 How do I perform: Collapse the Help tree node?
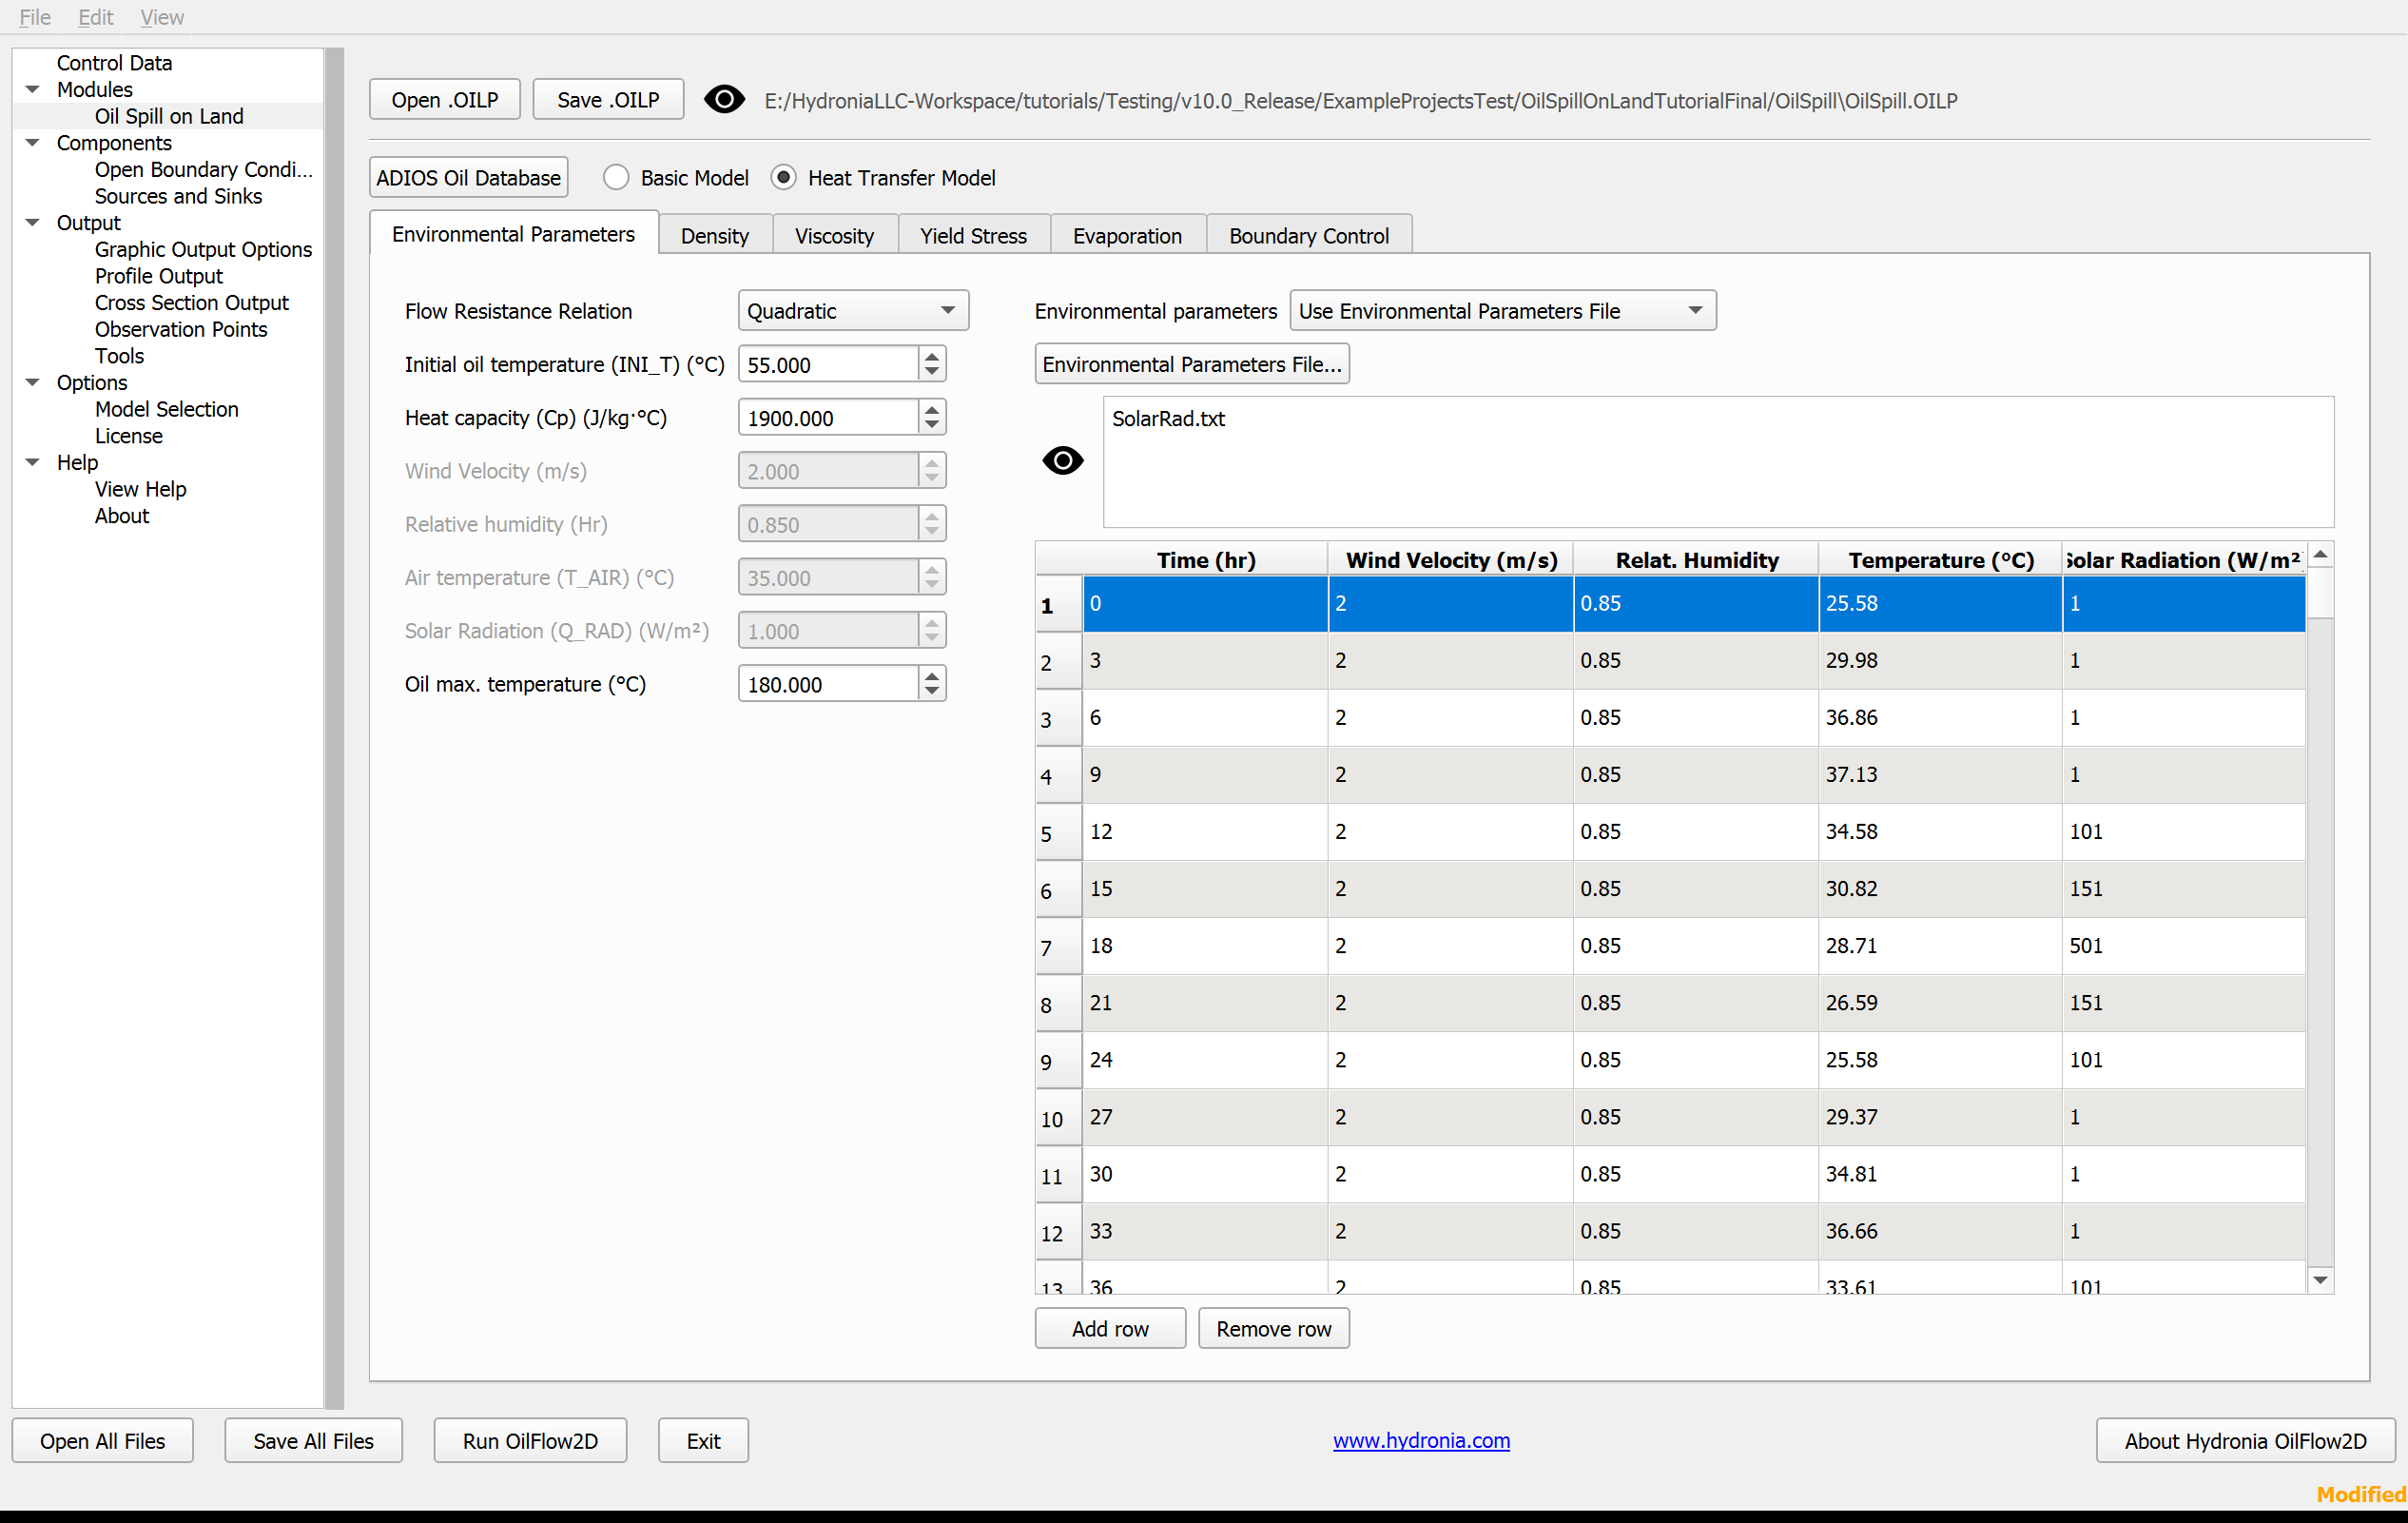(33, 463)
